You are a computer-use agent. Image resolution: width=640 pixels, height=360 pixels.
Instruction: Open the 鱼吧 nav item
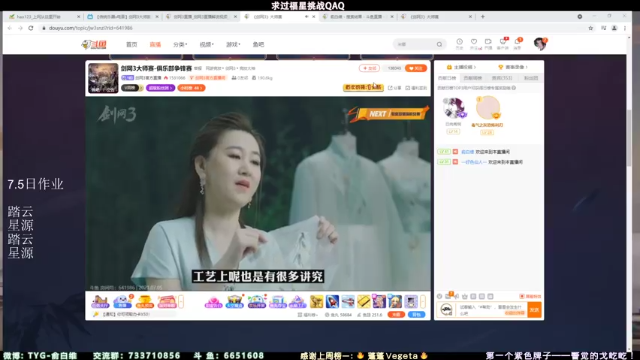point(258,44)
